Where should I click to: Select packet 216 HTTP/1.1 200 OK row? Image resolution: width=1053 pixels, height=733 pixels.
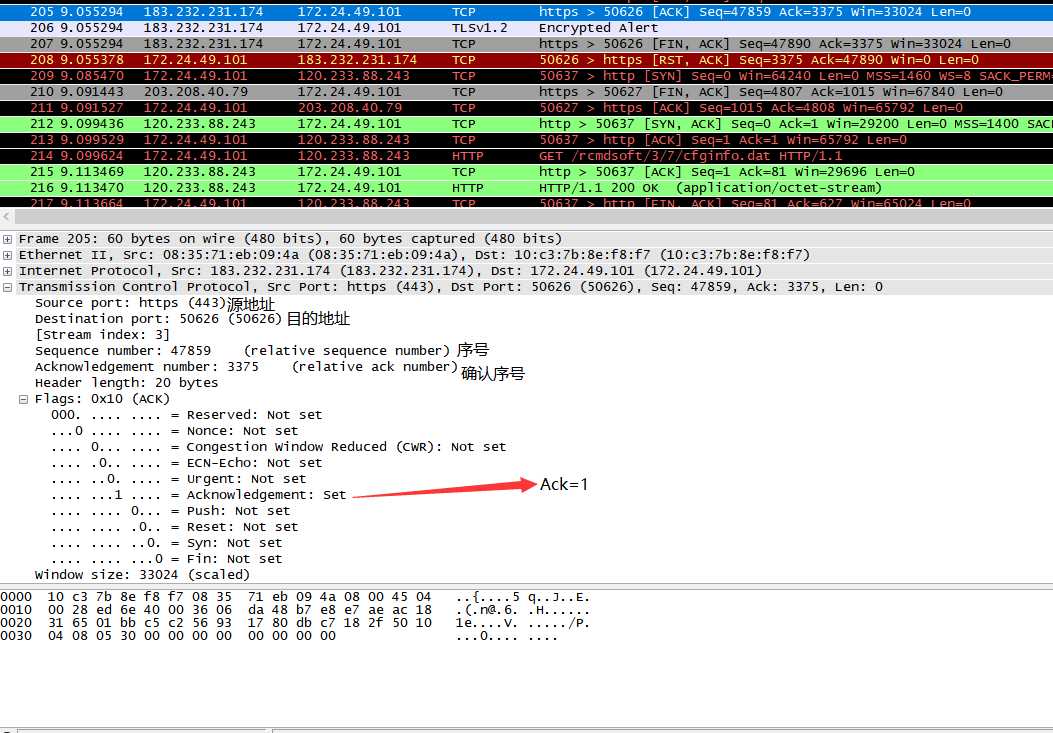click(526, 188)
